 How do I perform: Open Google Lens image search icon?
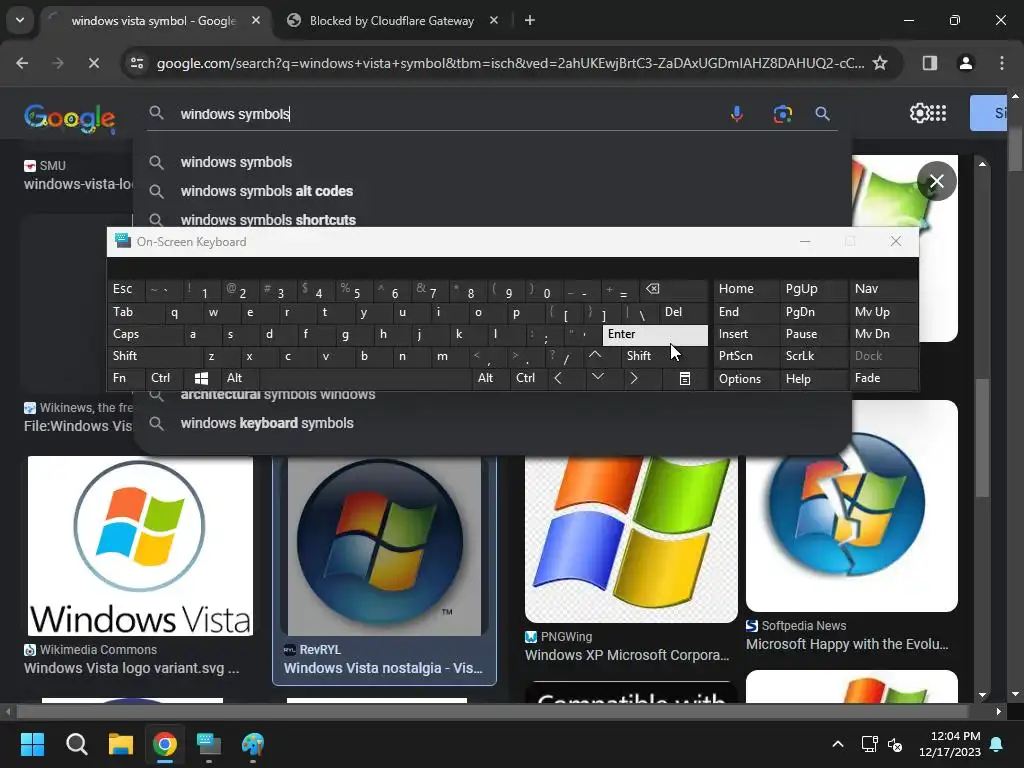point(782,114)
